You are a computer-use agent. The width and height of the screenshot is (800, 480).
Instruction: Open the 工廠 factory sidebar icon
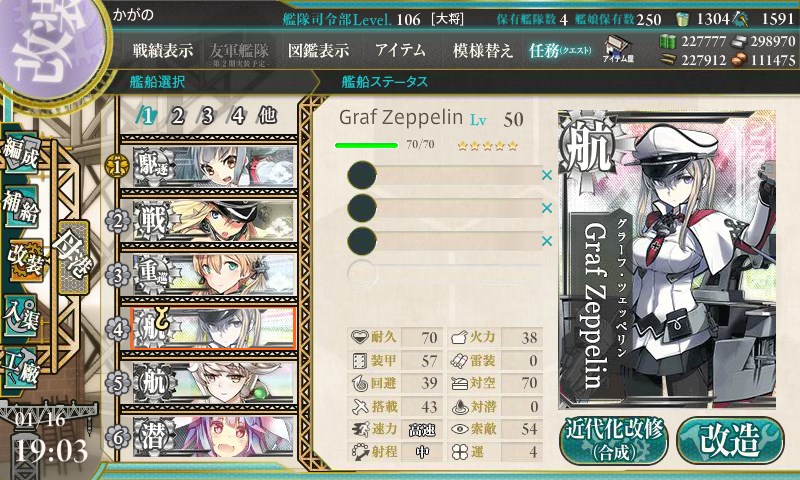tap(20, 367)
